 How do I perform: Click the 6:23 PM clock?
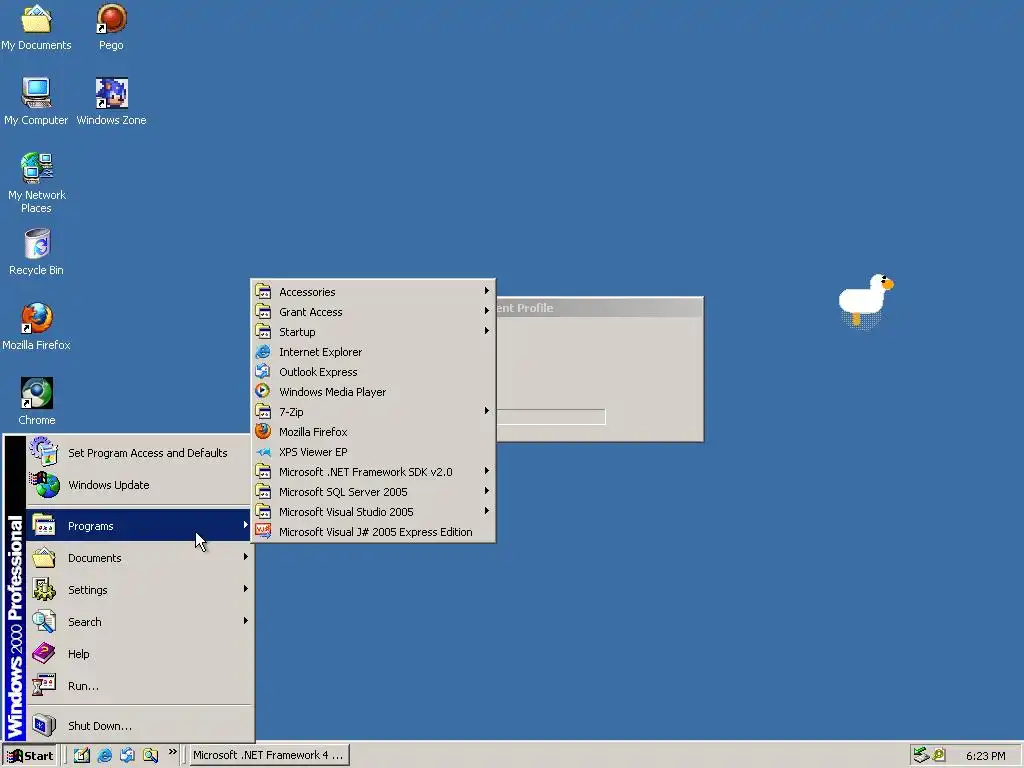coord(985,756)
